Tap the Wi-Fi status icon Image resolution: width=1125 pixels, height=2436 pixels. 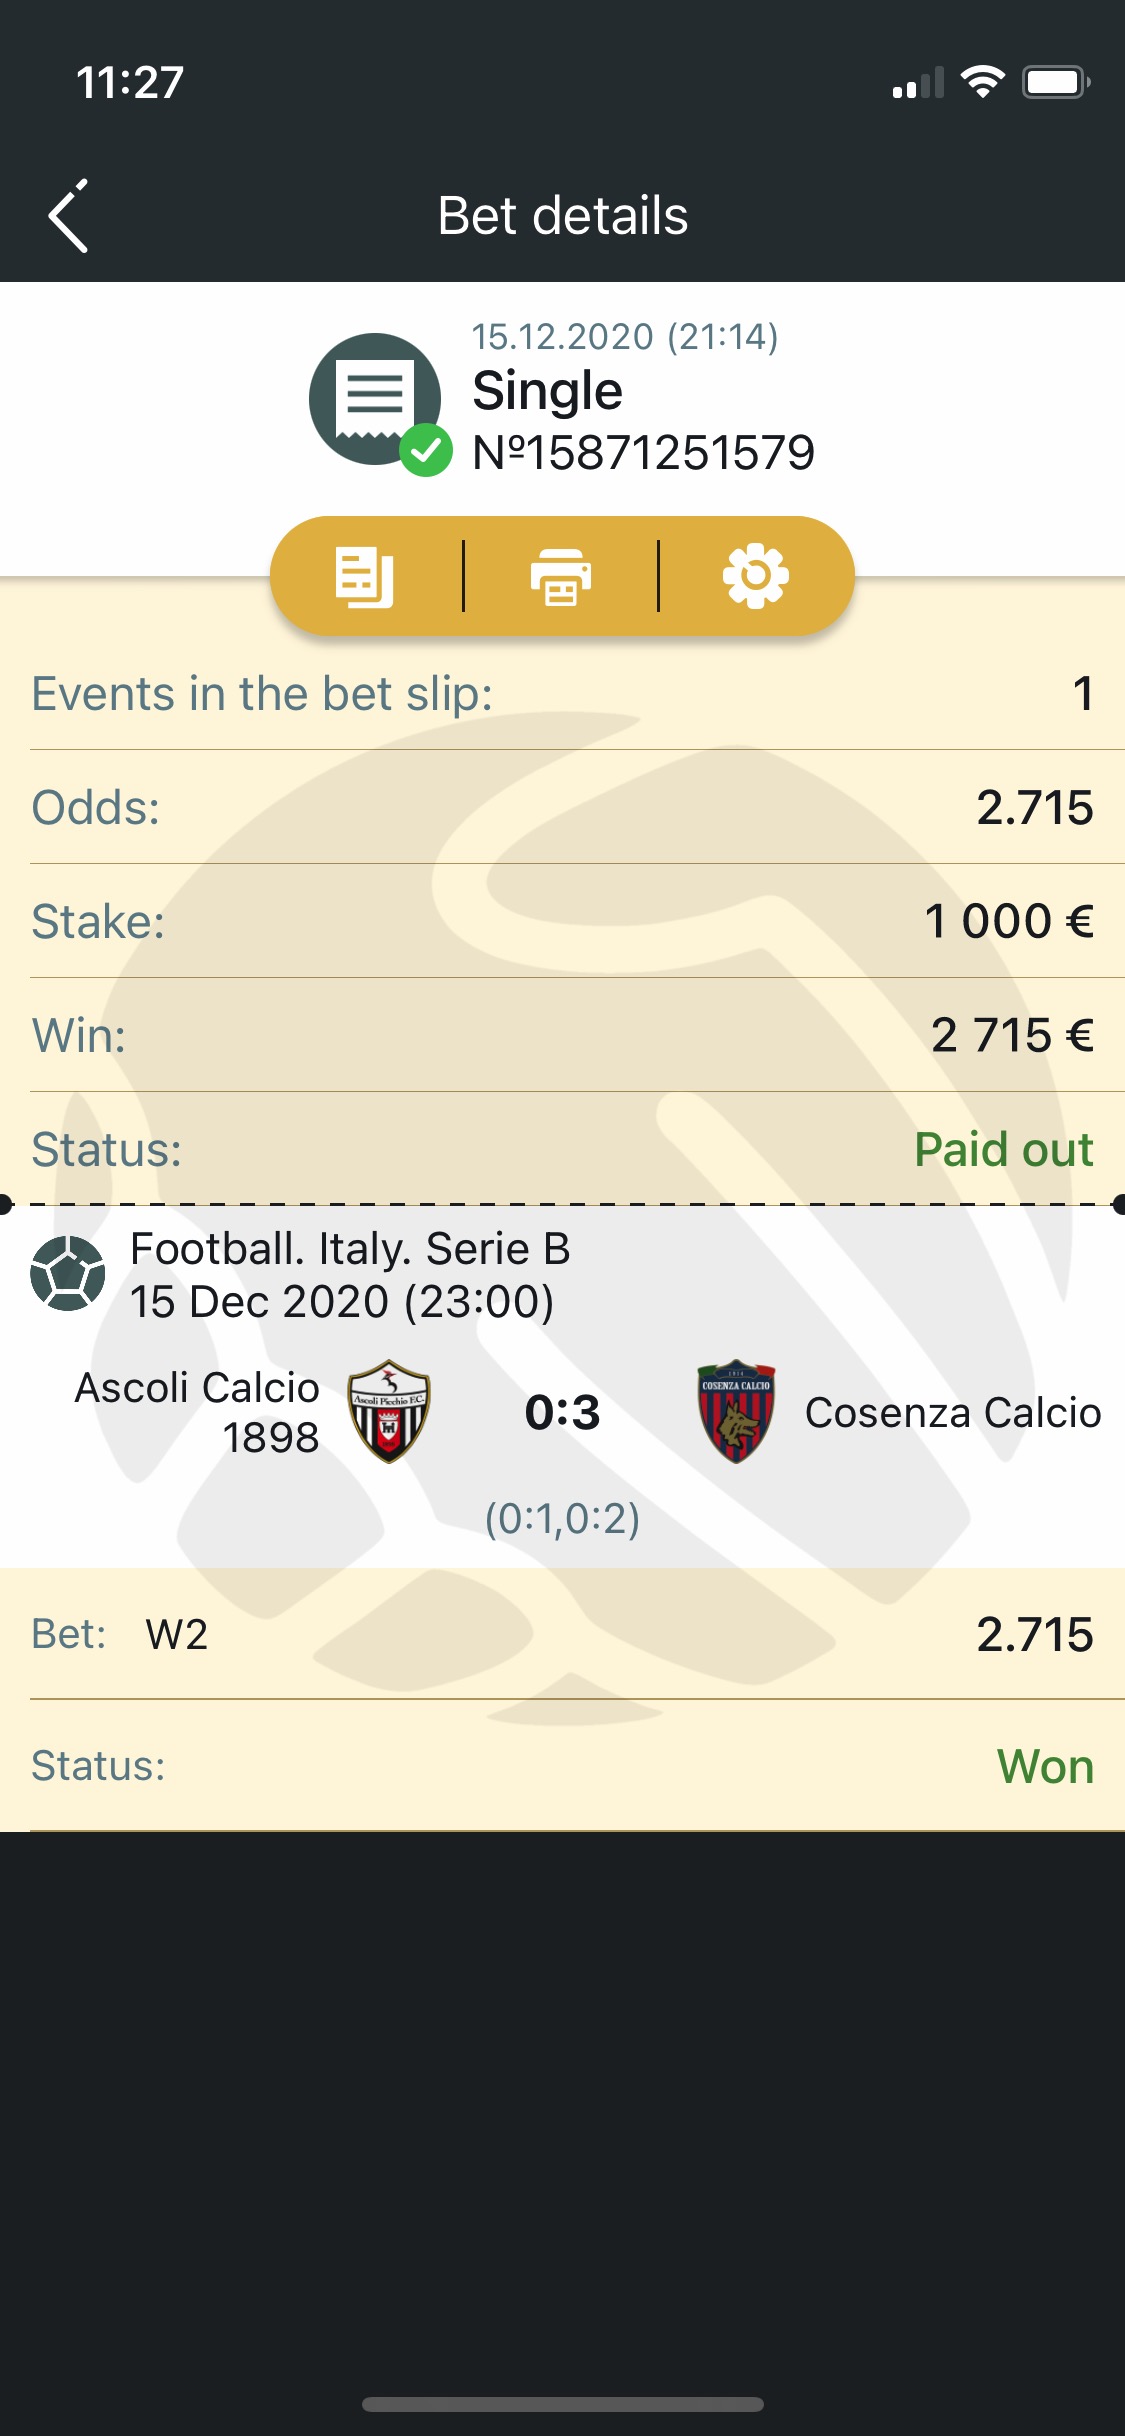tap(982, 82)
